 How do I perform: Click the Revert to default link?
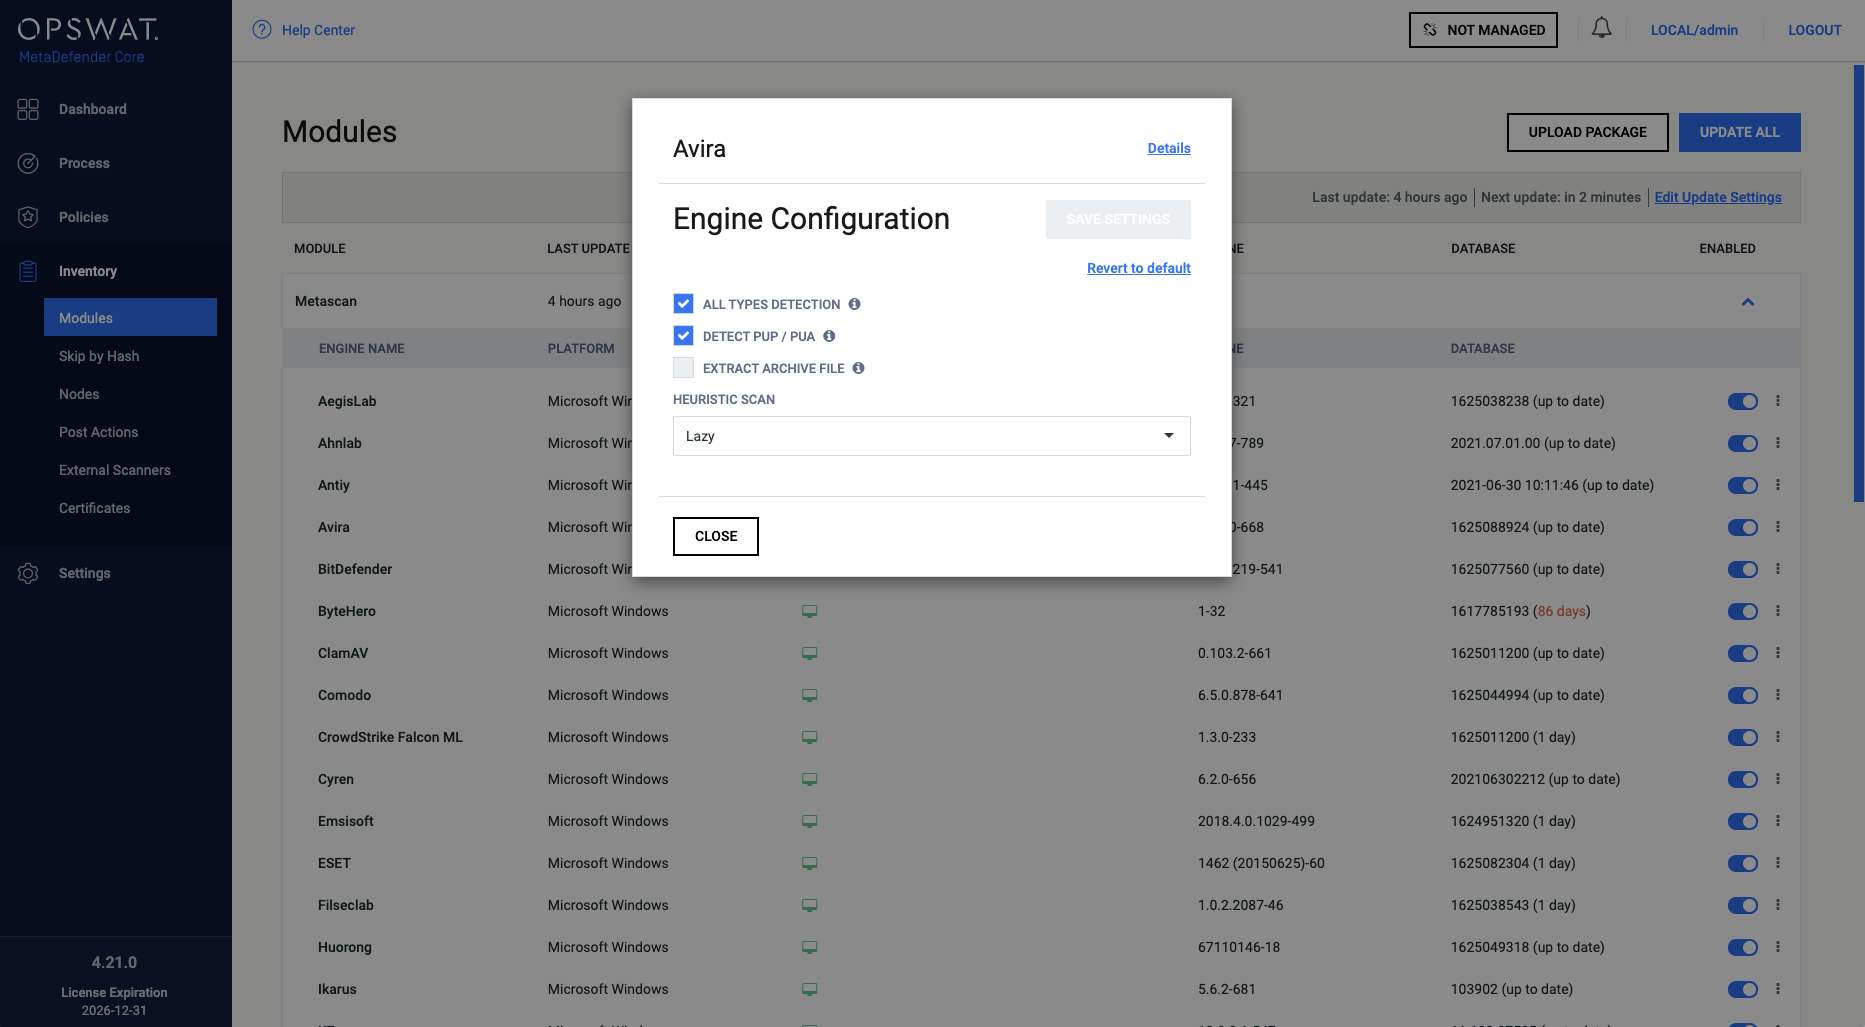(x=1138, y=268)
